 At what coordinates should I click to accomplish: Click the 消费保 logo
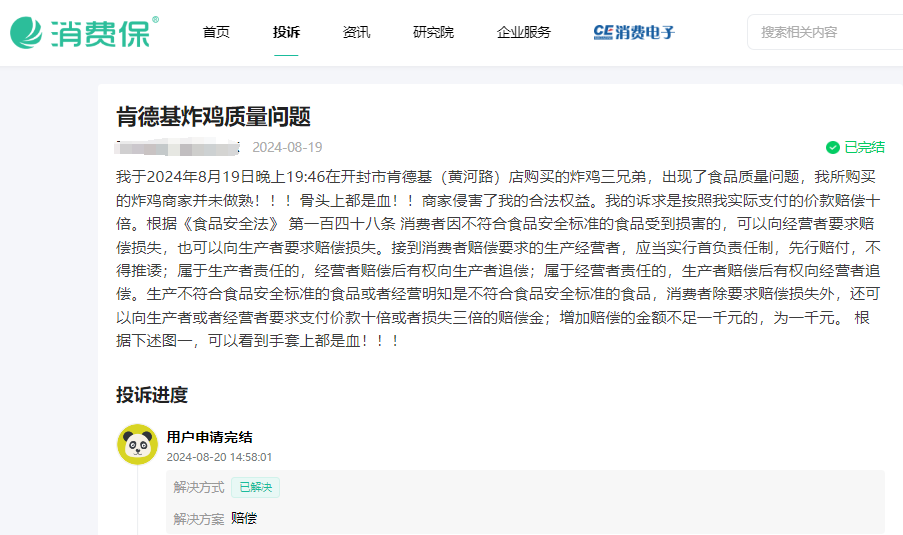click(x=84, y=32)
